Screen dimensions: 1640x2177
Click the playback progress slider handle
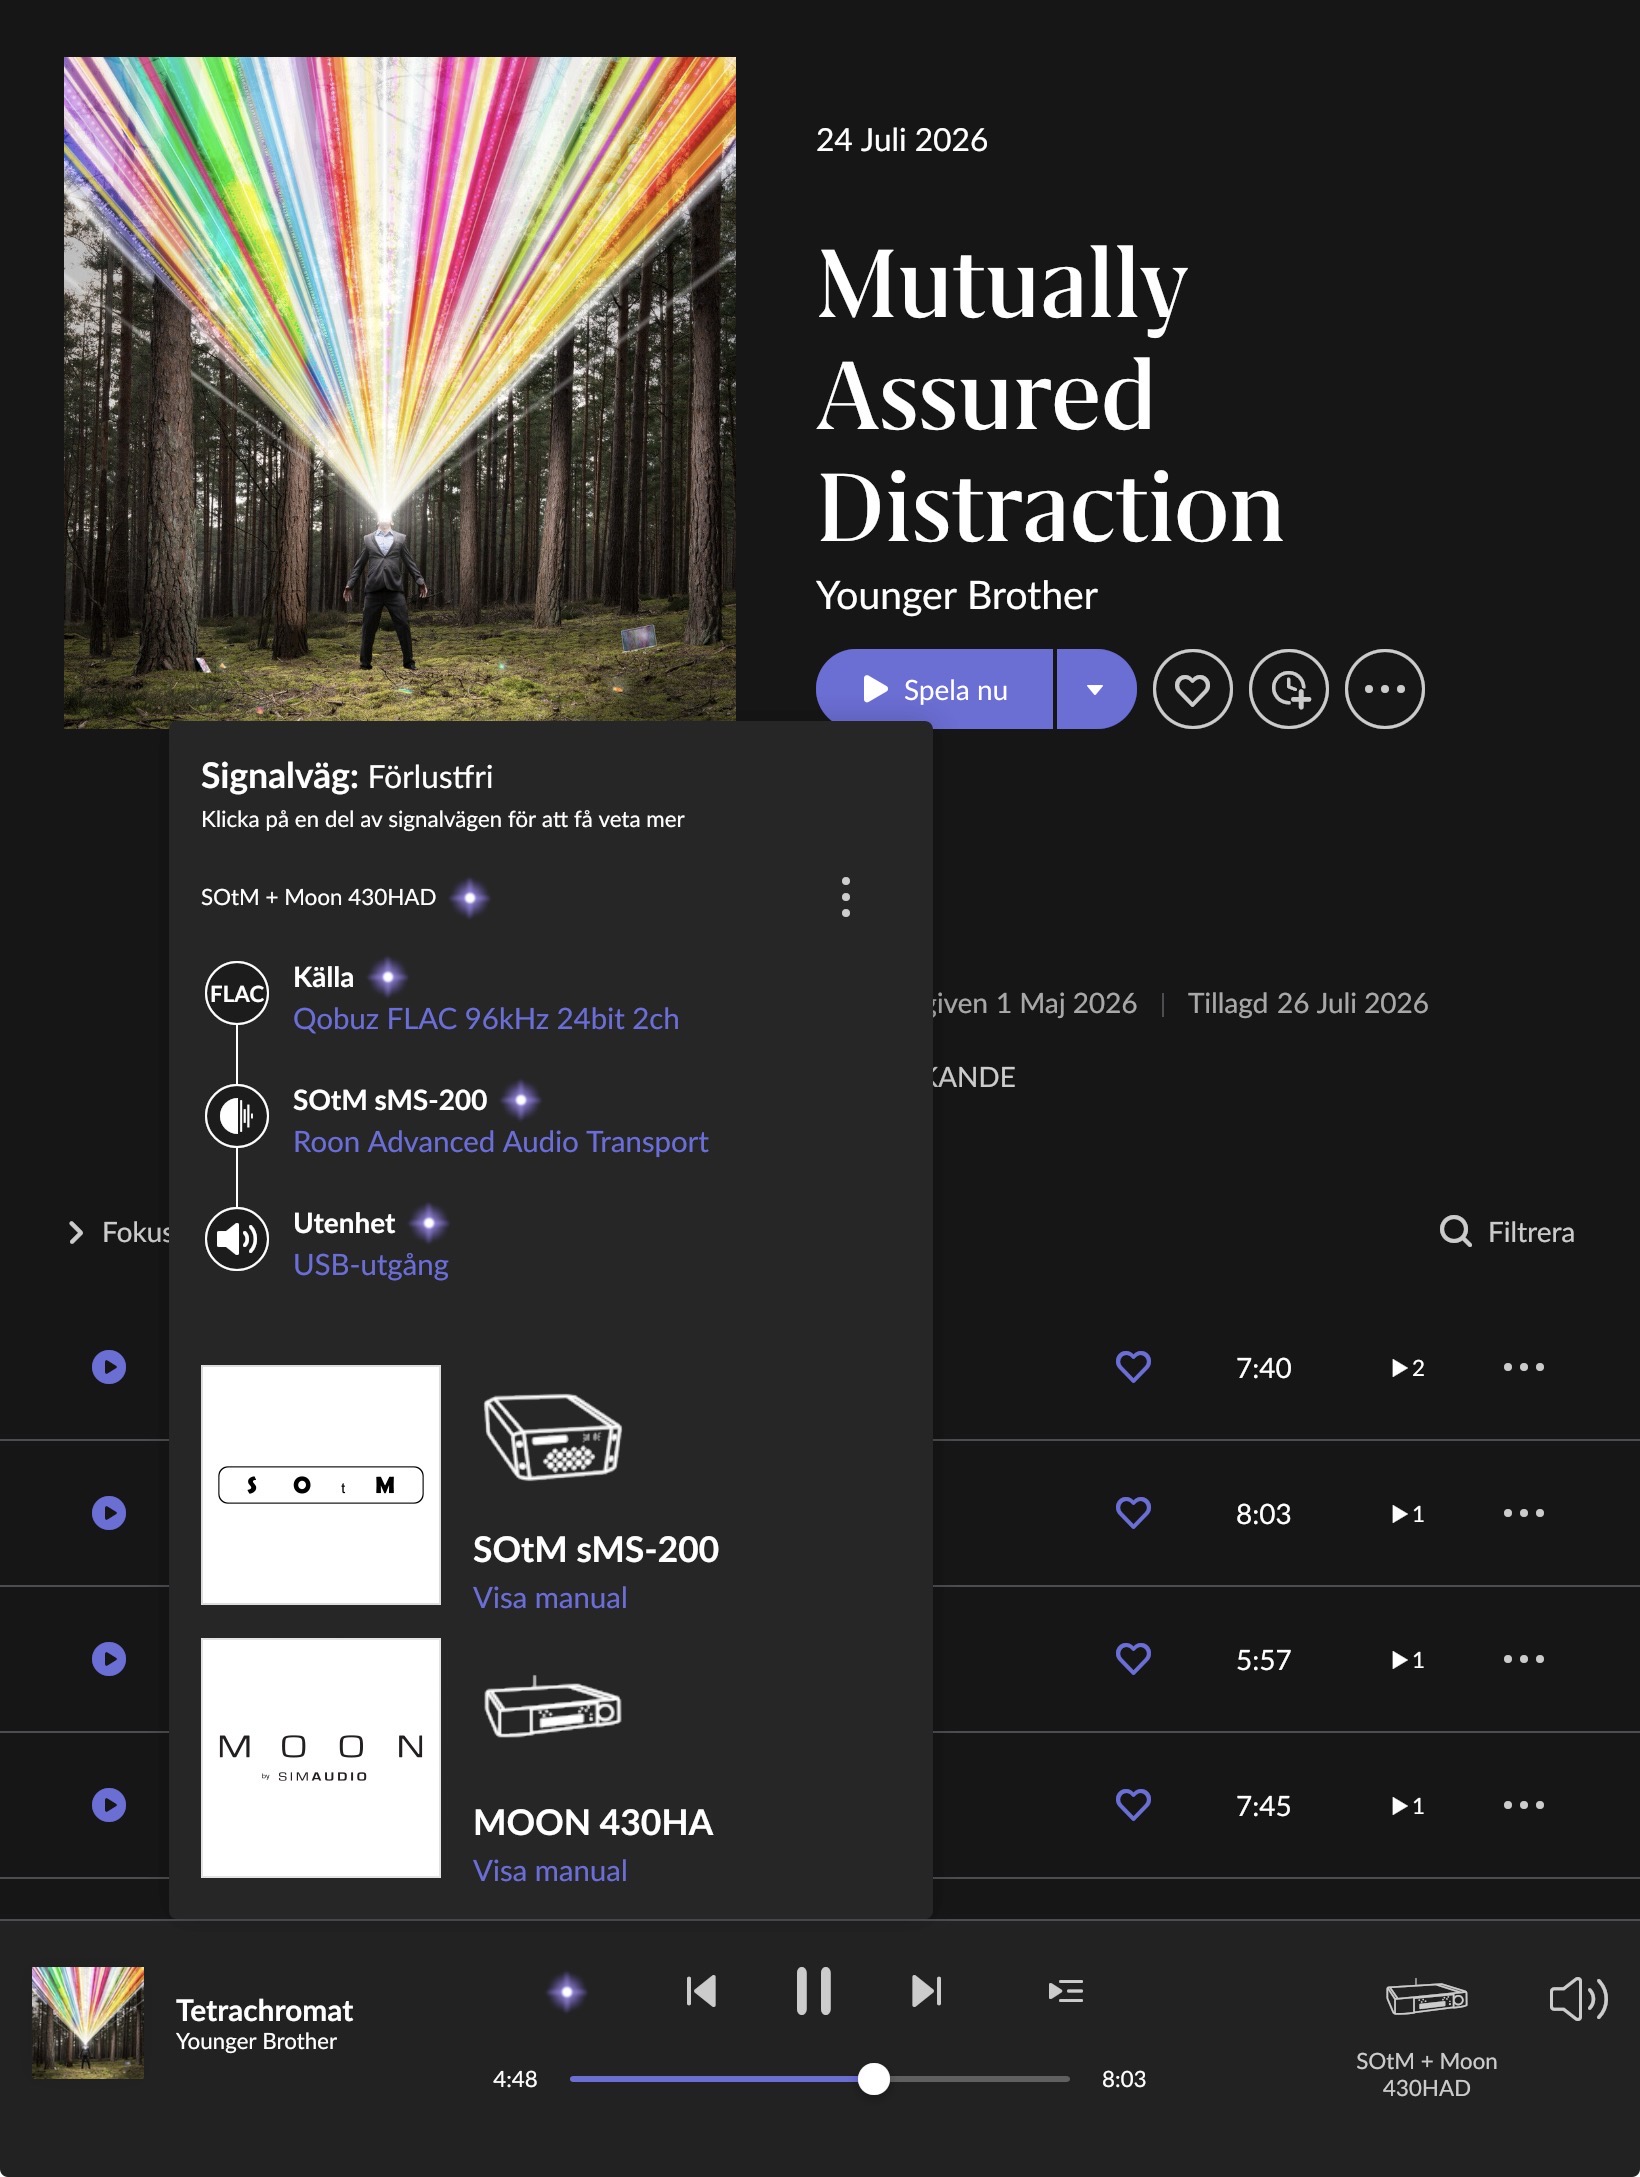(x=874, y=2079)
